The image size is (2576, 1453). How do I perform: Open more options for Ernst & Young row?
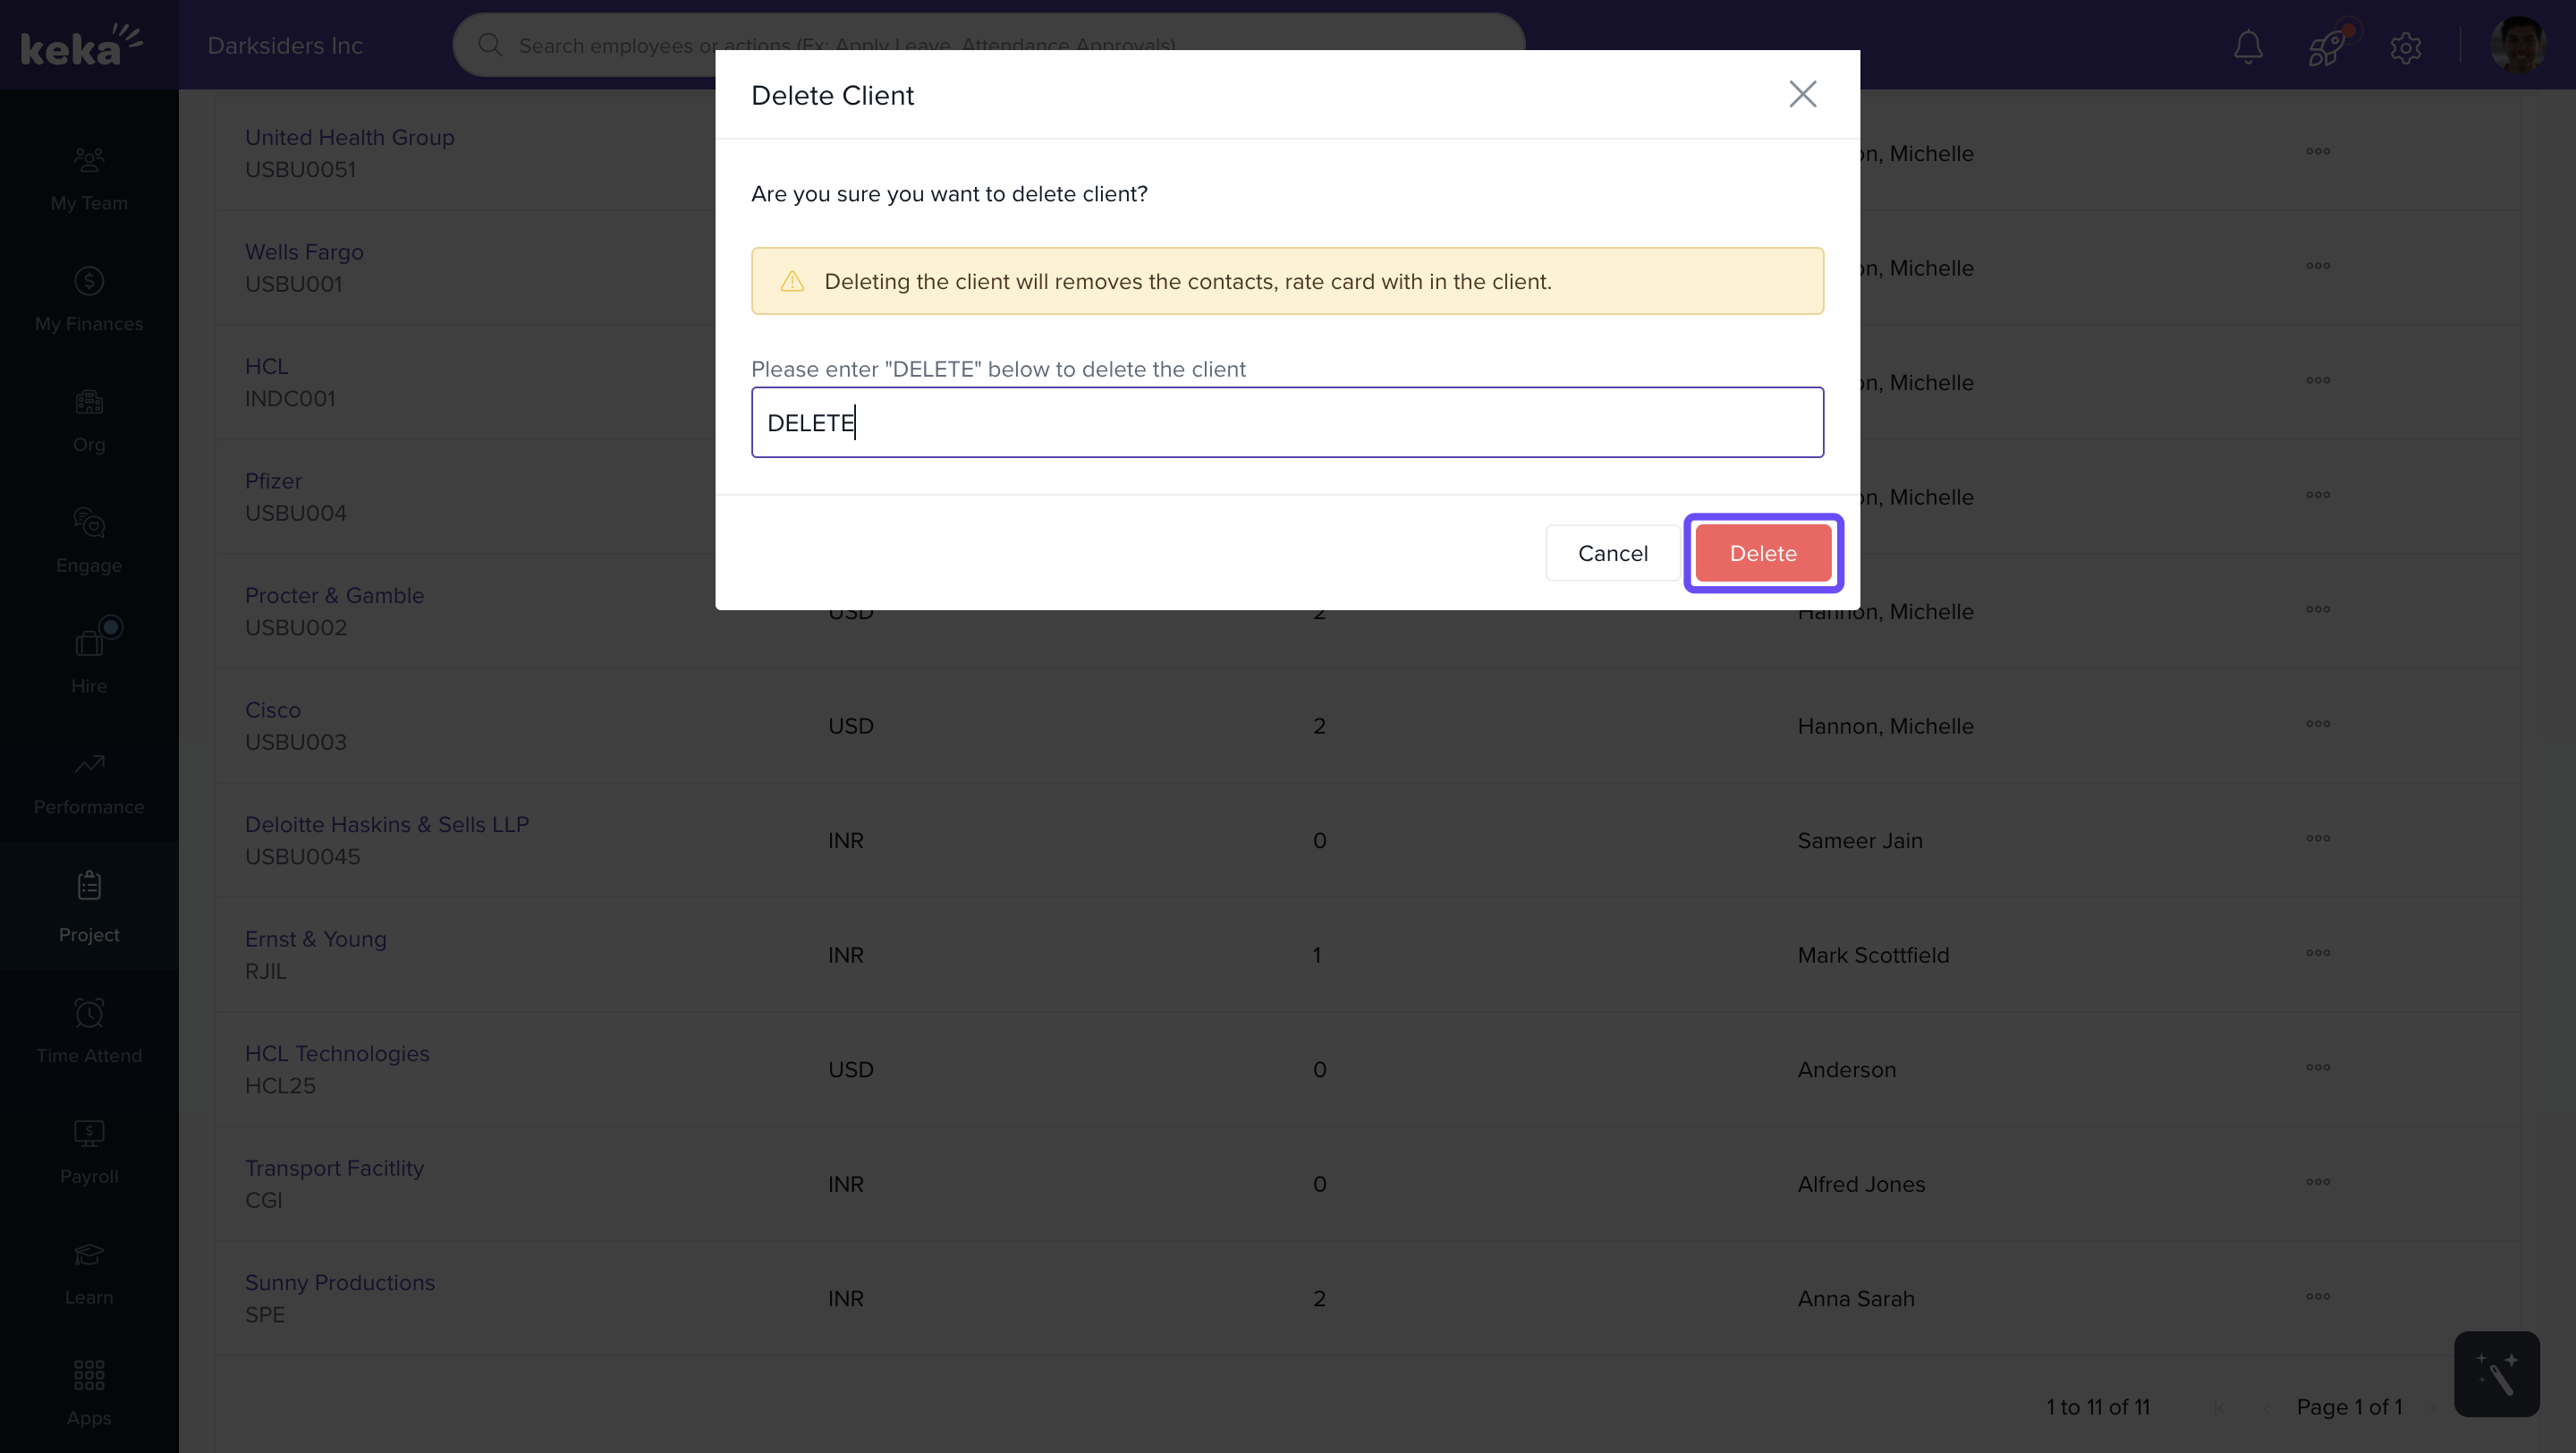(2318, 953)
